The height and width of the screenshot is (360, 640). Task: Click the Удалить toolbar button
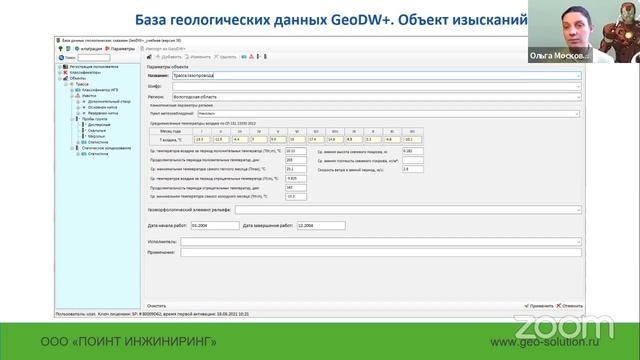click(x=225, y=57)
